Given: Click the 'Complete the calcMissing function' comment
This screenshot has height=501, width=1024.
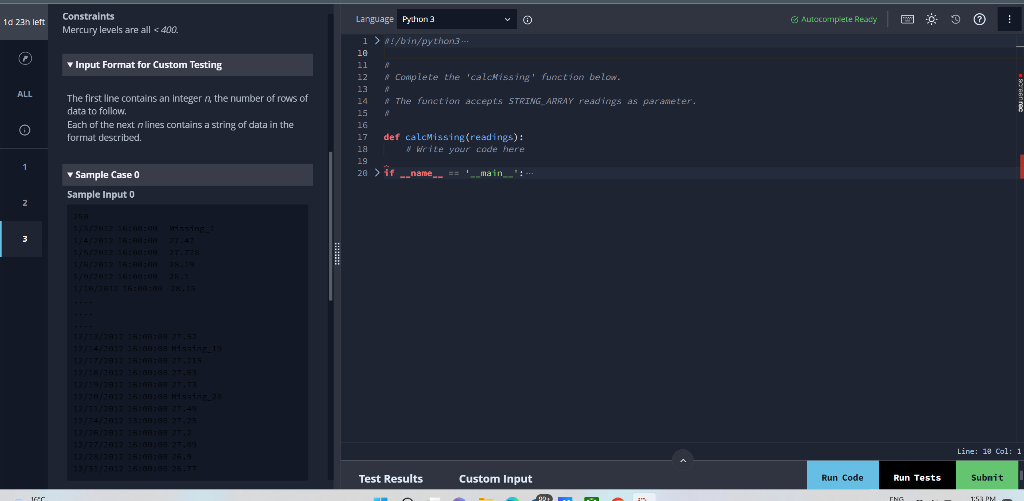Looking at the screenshot, I should [502, 77].
